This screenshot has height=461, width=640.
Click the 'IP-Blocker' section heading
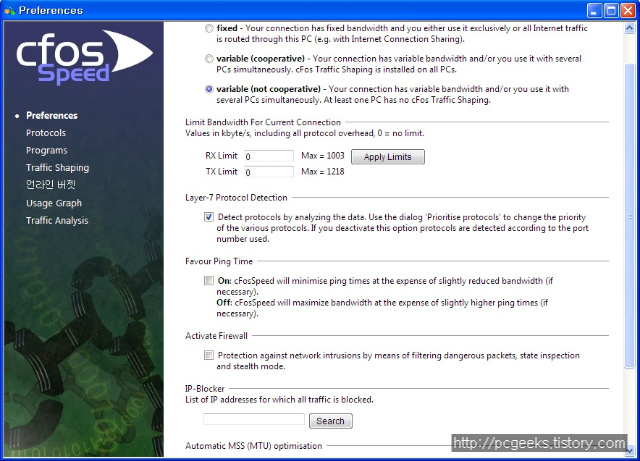[x=205, y=388]
